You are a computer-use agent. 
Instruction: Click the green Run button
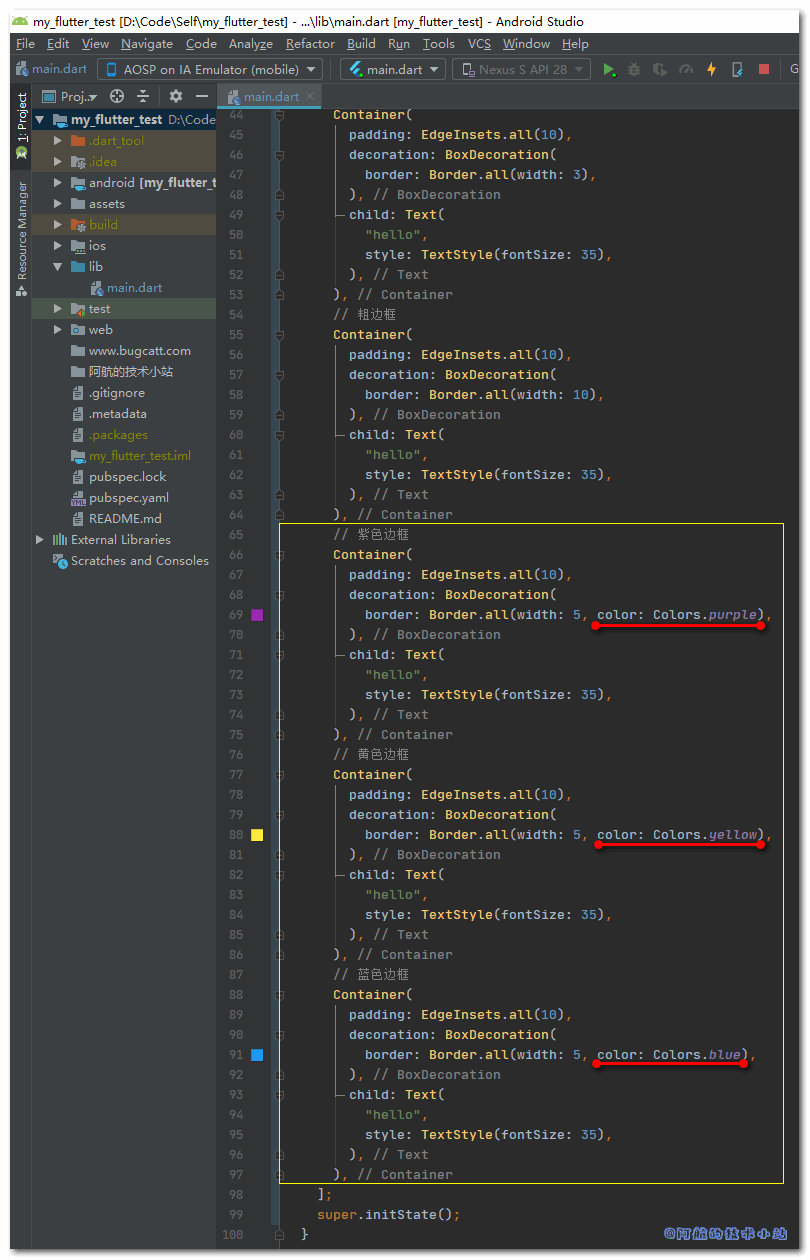pos(609,69)
